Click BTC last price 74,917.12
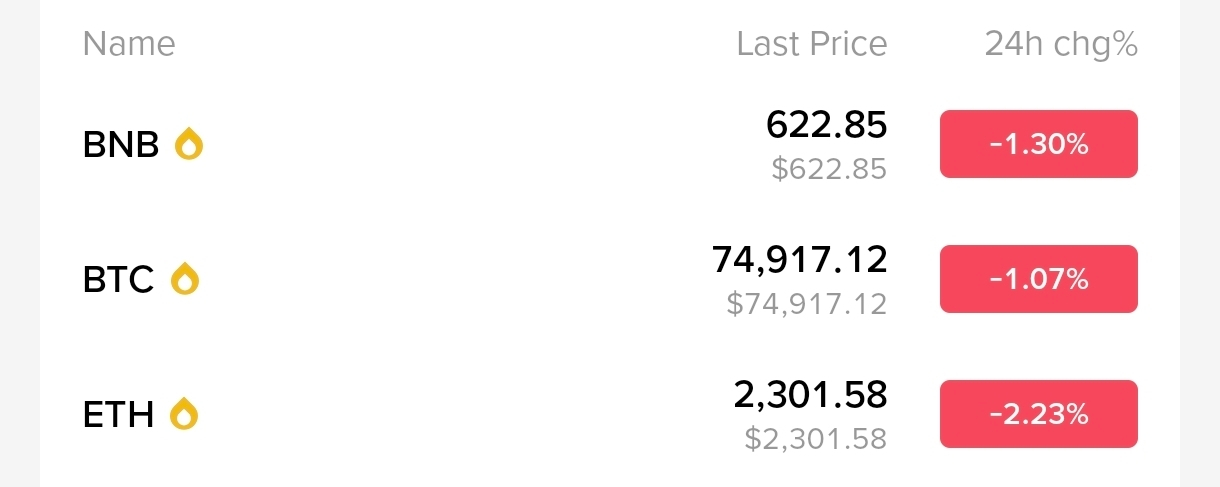 799,260
